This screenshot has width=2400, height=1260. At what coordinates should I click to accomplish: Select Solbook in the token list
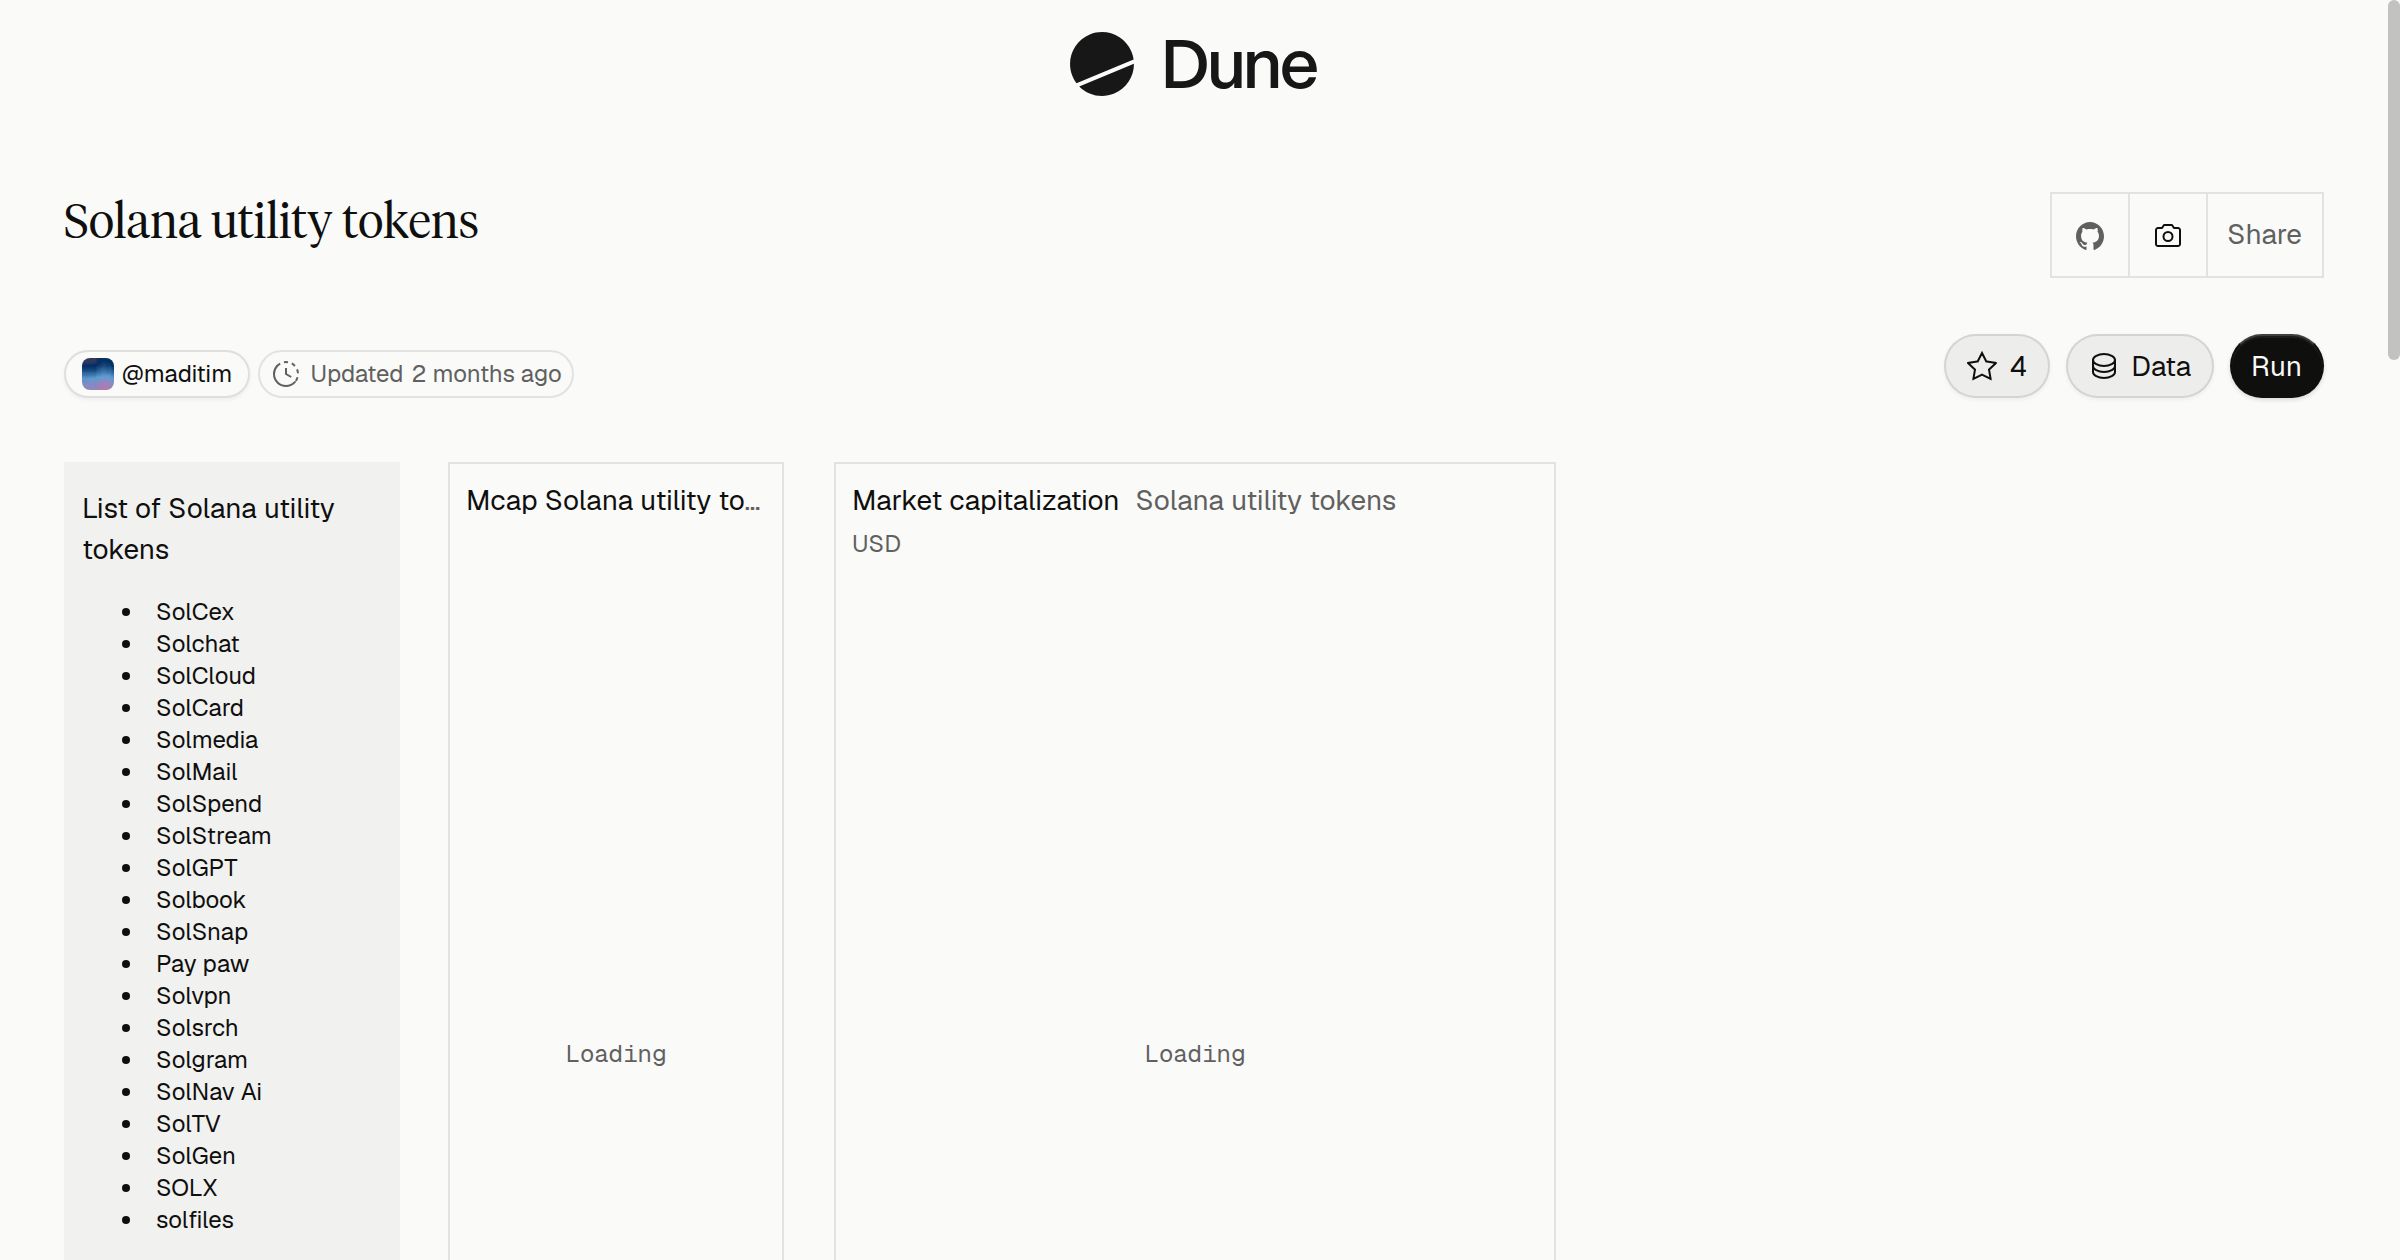(x=201, y=900)
